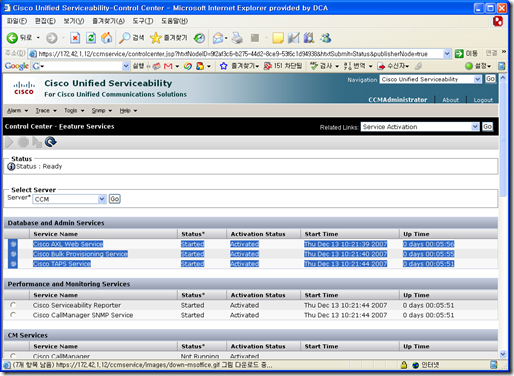Open the IE Tools menu (도구)
514x376 pixels.
pyautogui.click(x=143, y=21)
